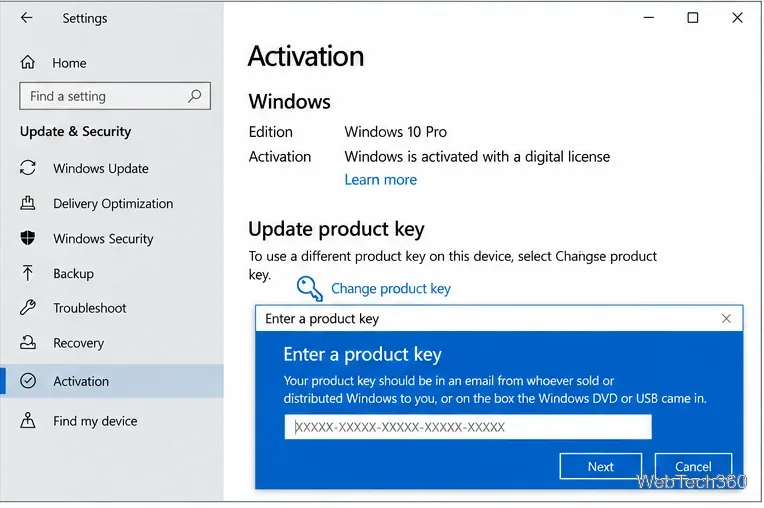Click the 'Your product key should be' description
Image resolution: width=764 pixels, height=508 pixels.
[495, 390]
